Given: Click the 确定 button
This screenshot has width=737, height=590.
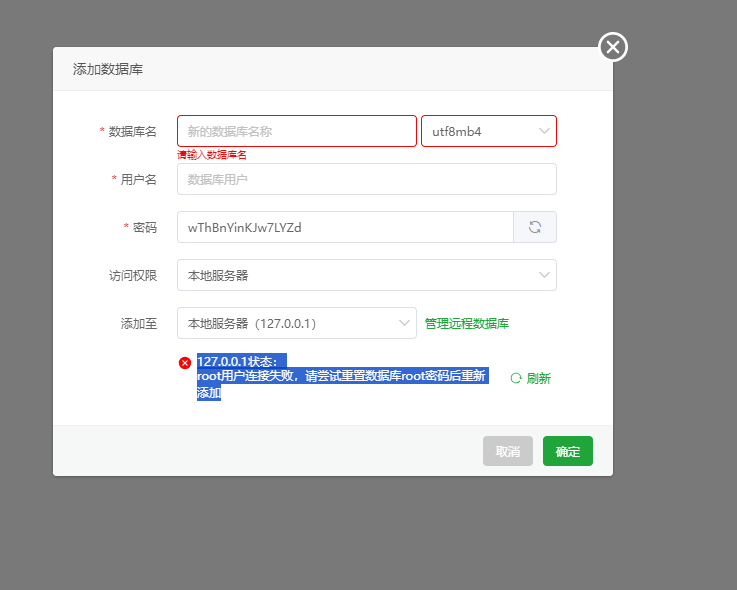Looking at the screenshot, I should pyautogui.click(x=568, y=451).
